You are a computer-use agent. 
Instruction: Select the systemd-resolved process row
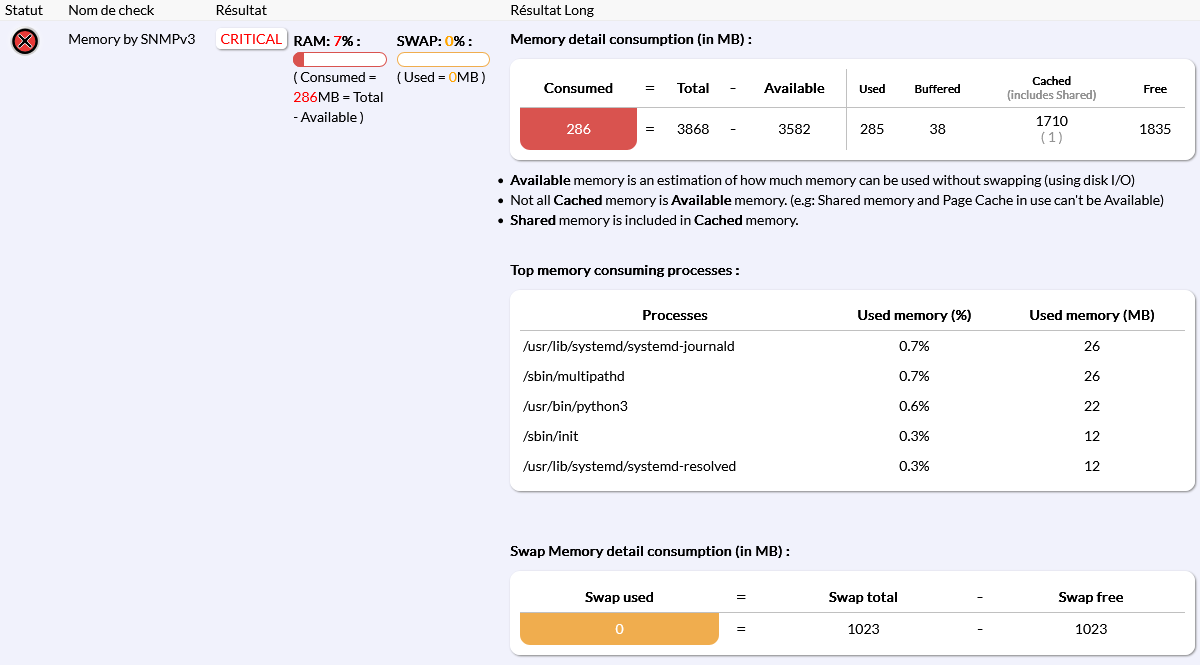coord(629,466)
